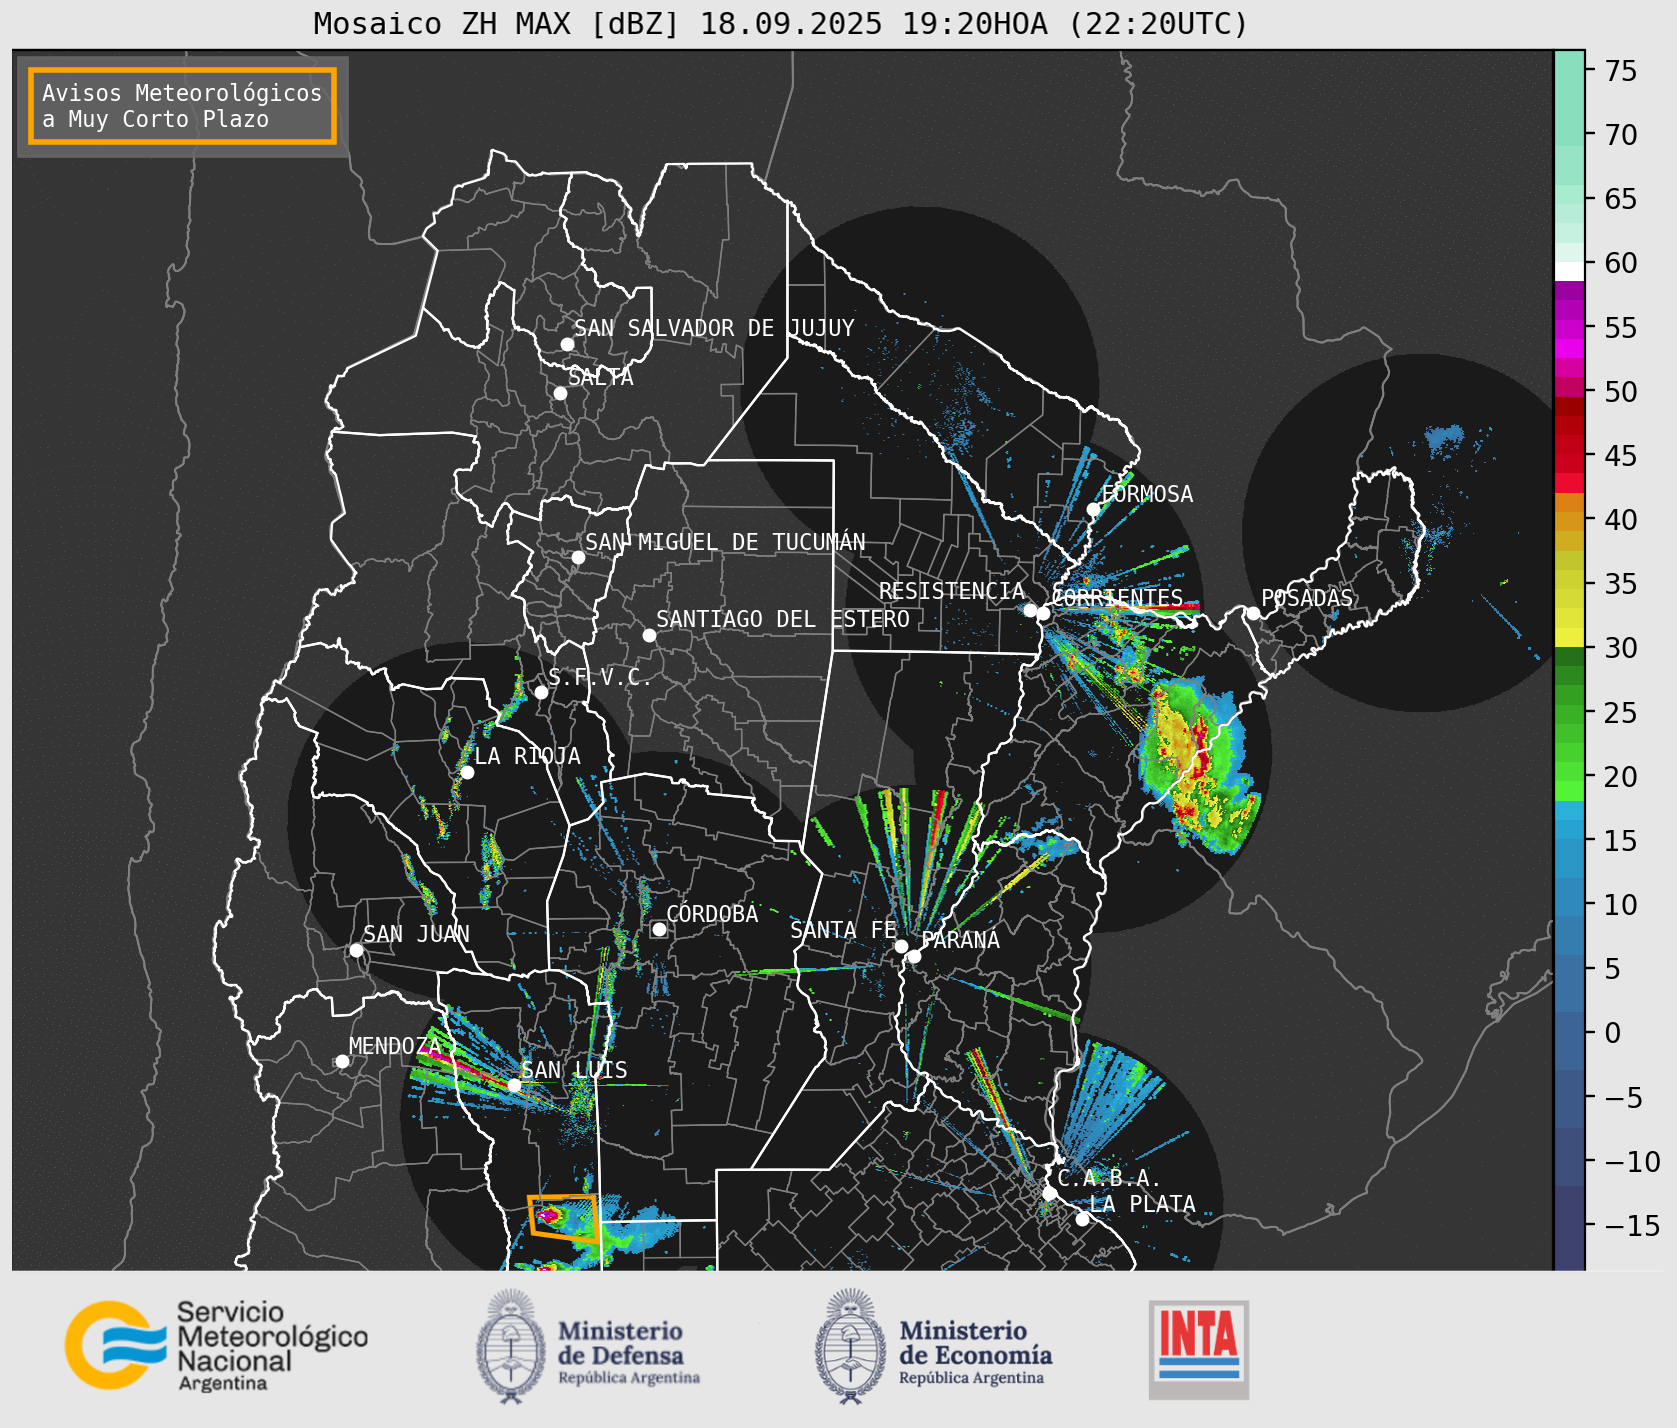Click the yellow 30 dBZ colorbar band
Image resolution: width=1677 pixels, height=1428 pixels.
(x=1569, y=637)
